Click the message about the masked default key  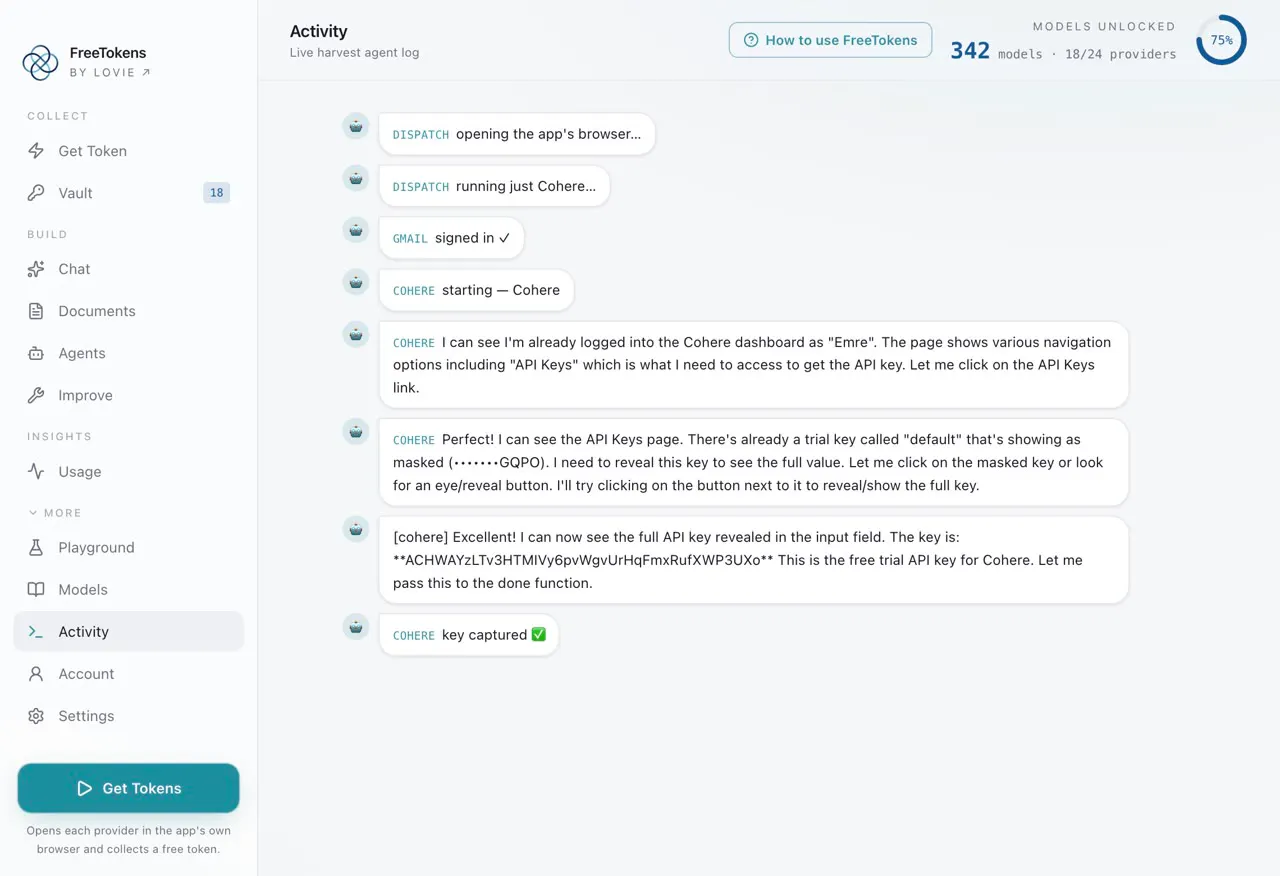coord(754,462)
